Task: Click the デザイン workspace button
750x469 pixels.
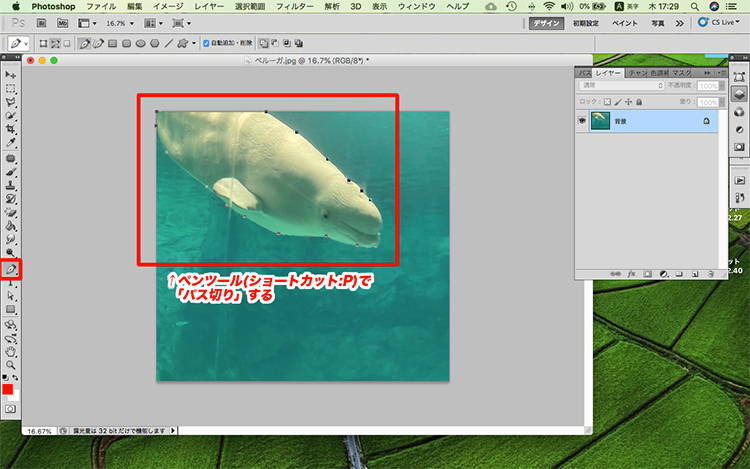Action: tap(547, 22)
